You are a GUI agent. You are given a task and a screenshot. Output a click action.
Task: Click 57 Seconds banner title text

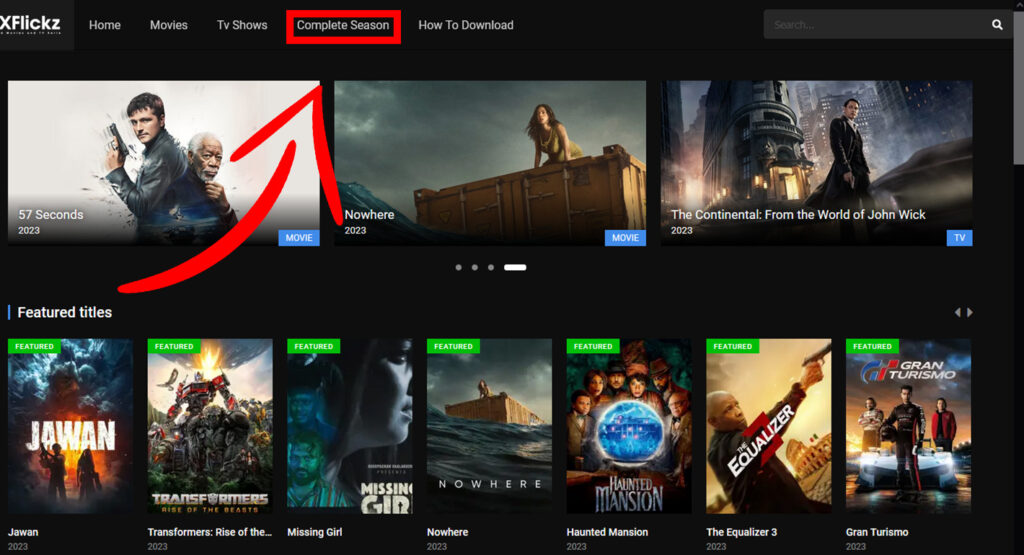[x=51, y=215]
